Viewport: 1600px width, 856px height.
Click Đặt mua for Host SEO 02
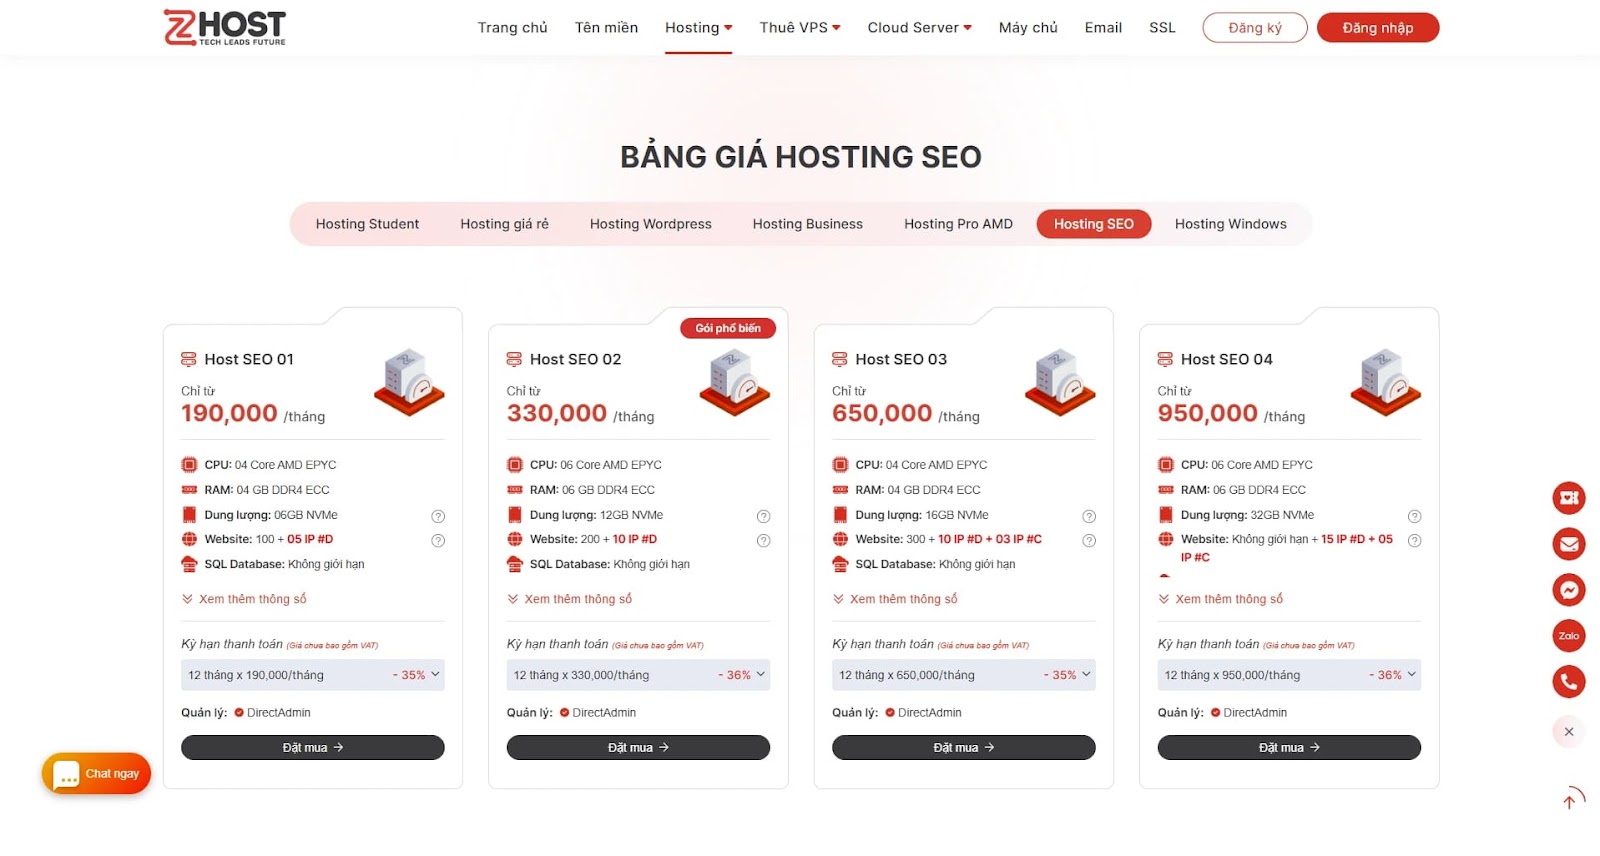[x=638, y=748]
